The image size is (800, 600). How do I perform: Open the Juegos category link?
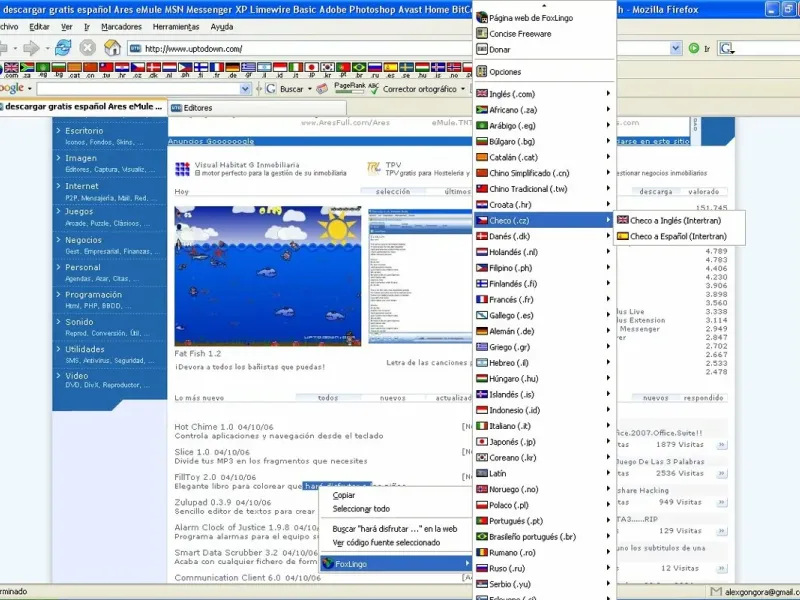click(79, 211)
